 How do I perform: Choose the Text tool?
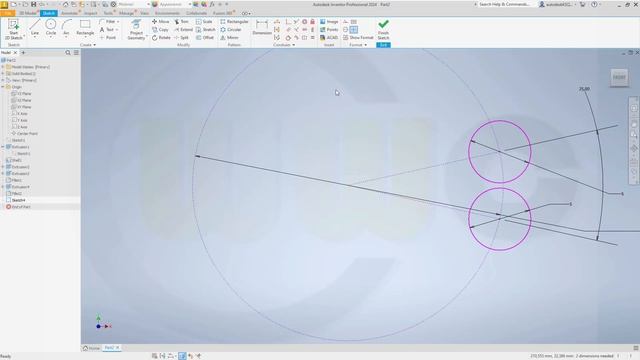(109, 30)
